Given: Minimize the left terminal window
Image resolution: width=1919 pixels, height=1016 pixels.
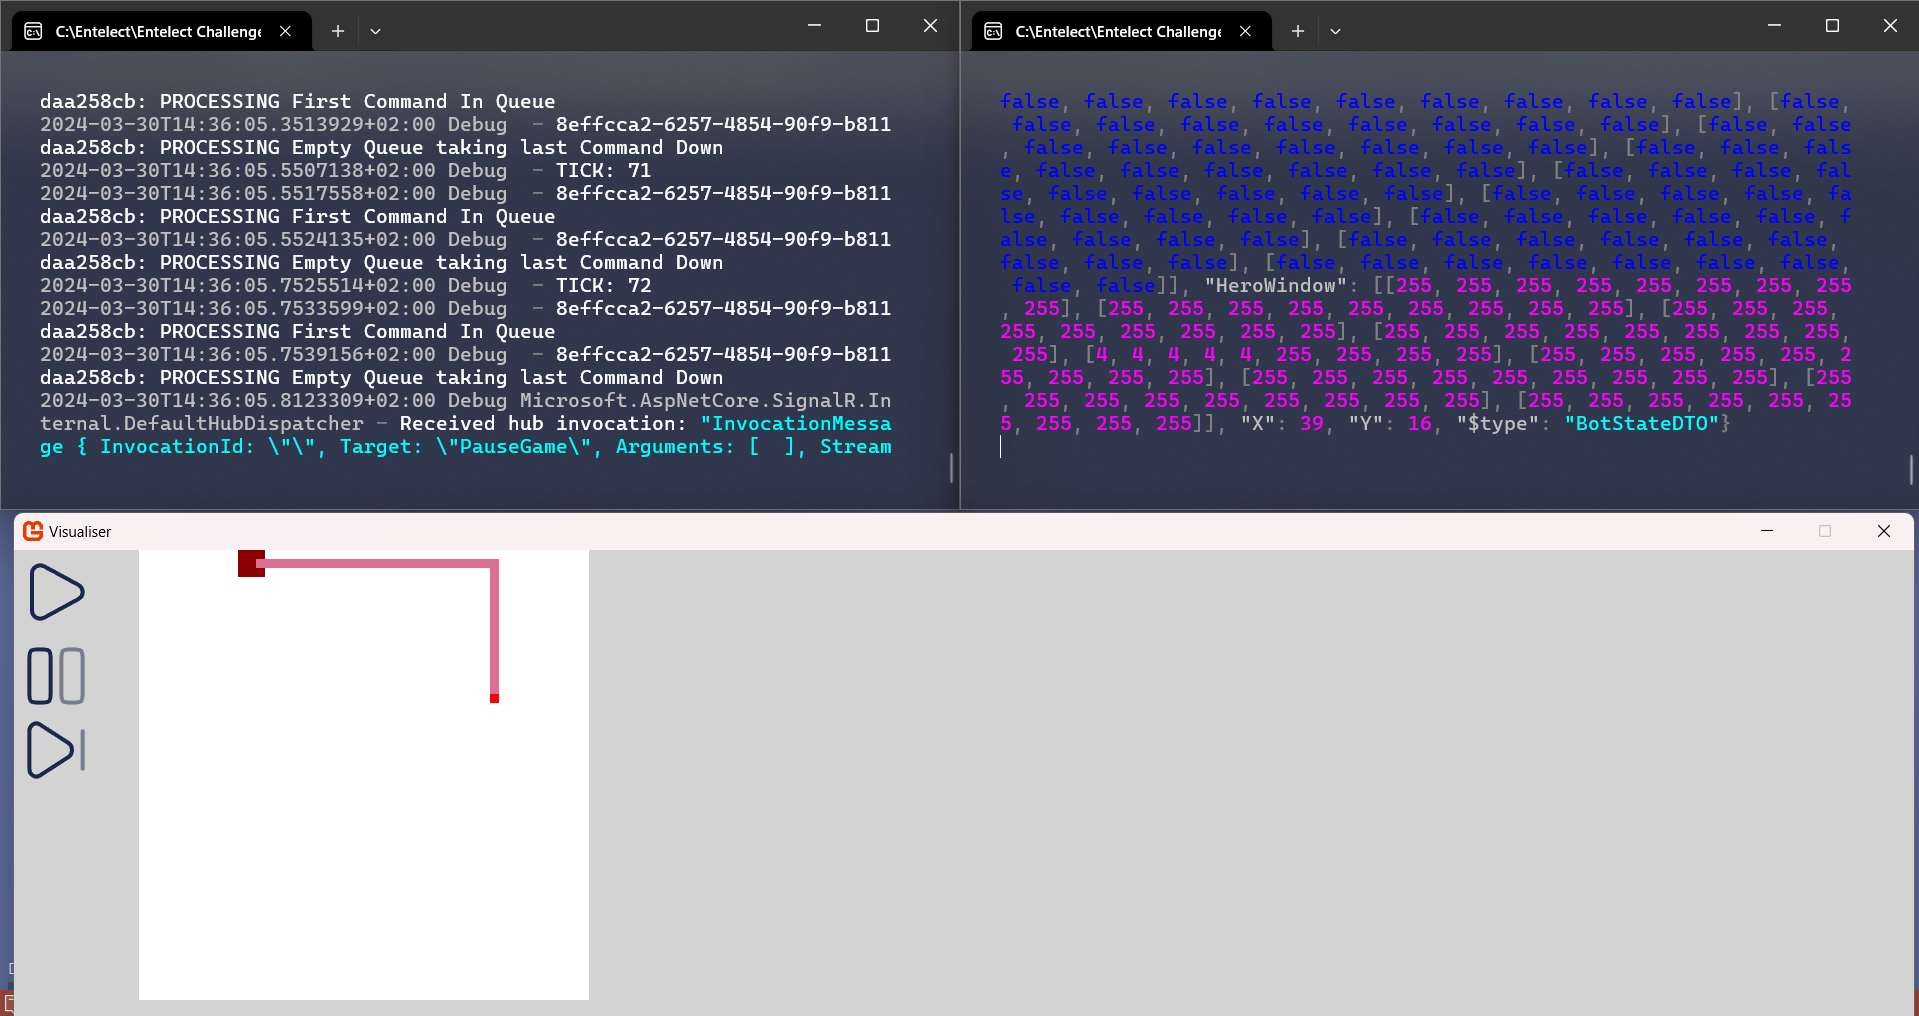Looking at the screenshot, I should tap(814, 26).
